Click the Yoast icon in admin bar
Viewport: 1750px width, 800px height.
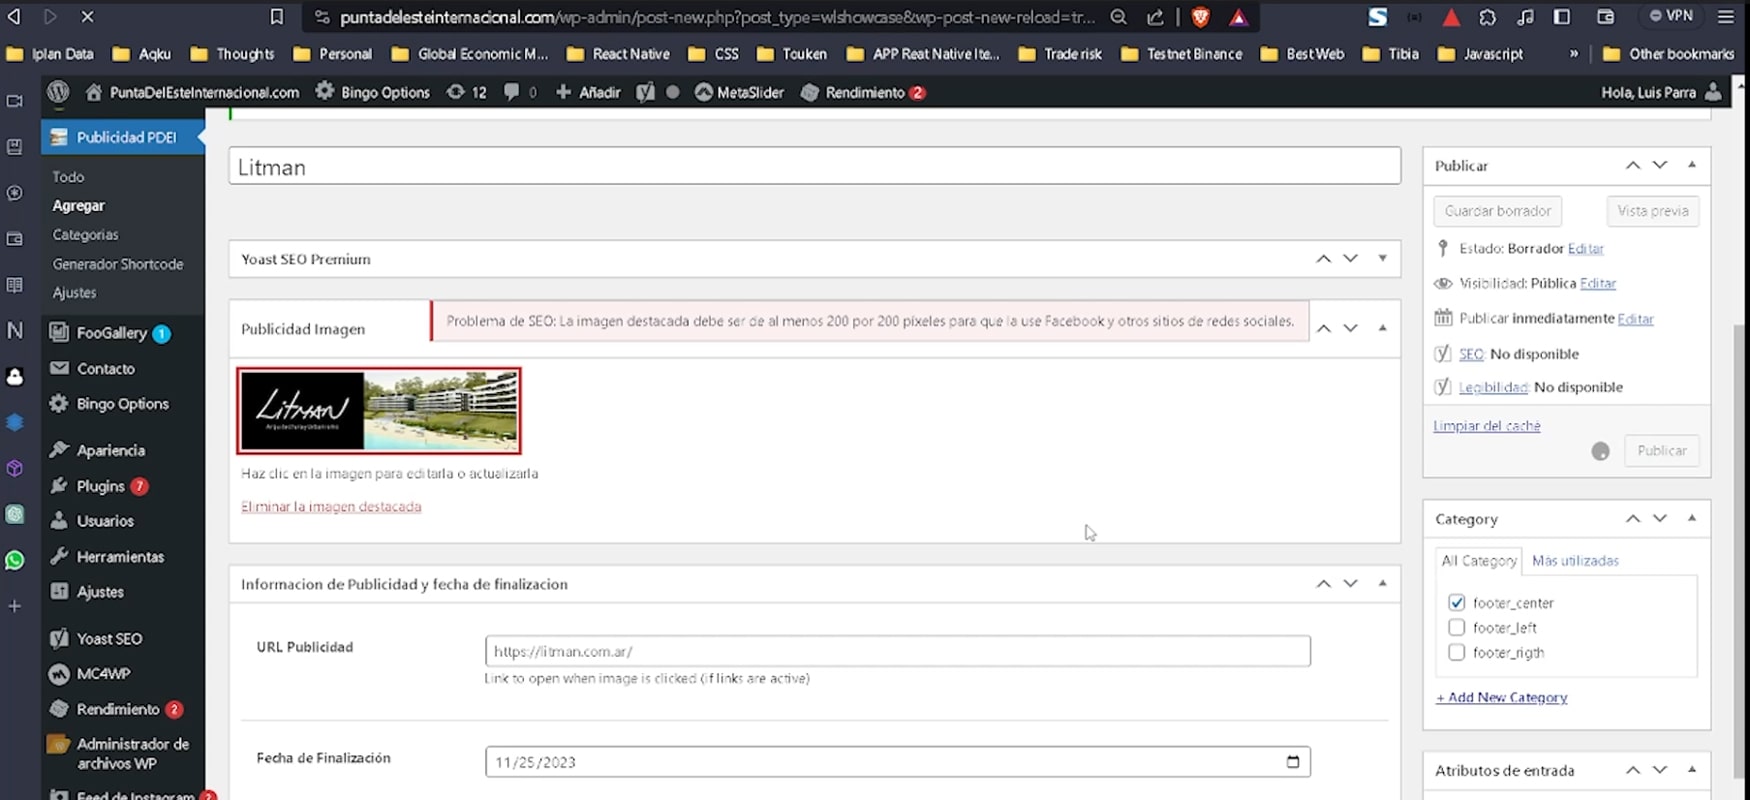646,92
